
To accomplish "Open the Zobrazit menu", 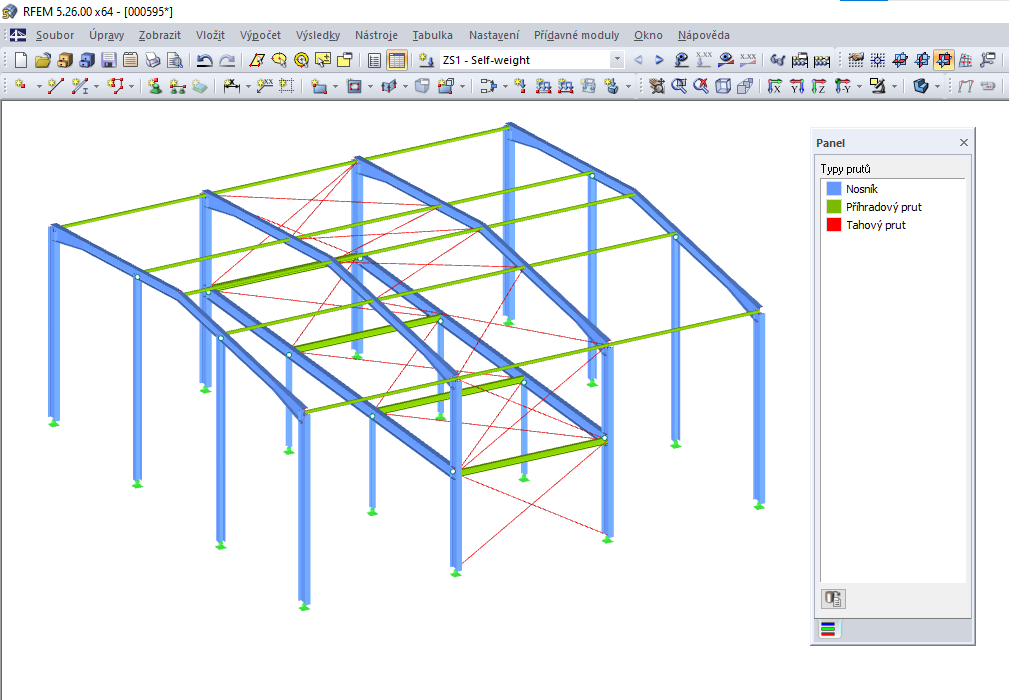I will point(160,35).
